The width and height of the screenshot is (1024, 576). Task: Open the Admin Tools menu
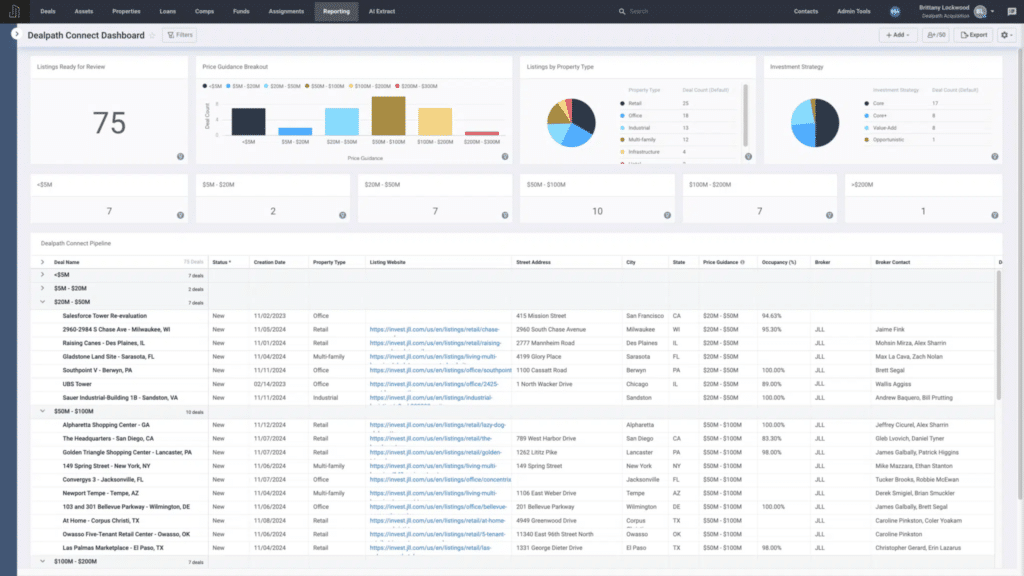click(852, 11)
